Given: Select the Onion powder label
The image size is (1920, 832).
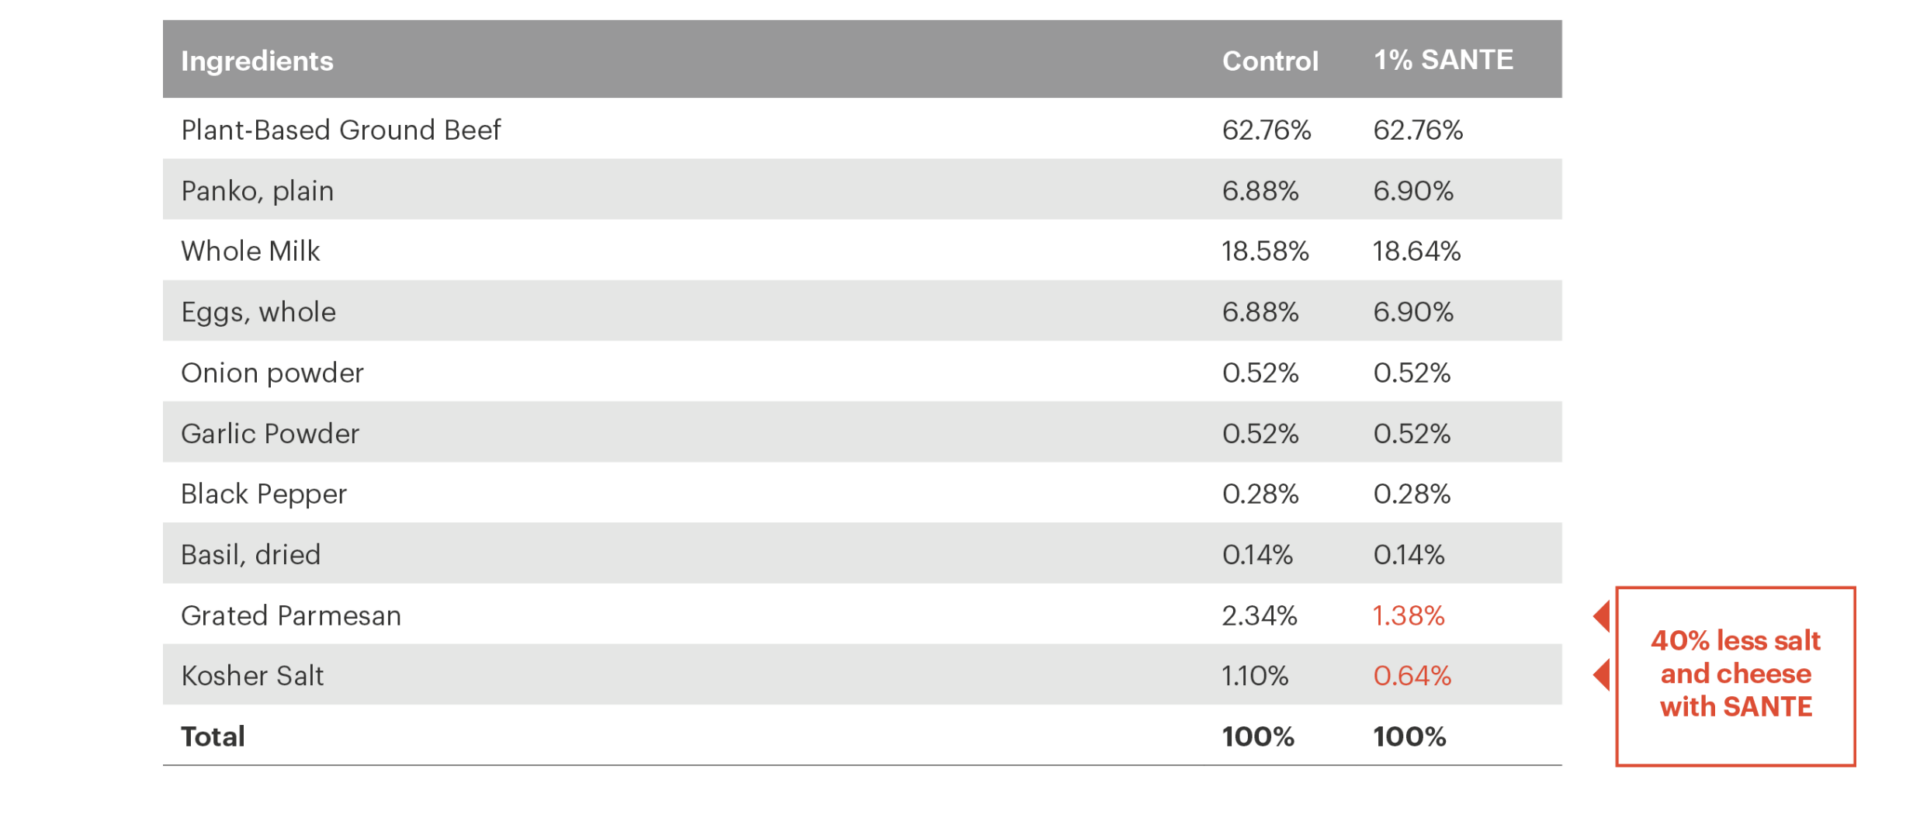Looking at the screenshot, I should (x=272, y=373).
